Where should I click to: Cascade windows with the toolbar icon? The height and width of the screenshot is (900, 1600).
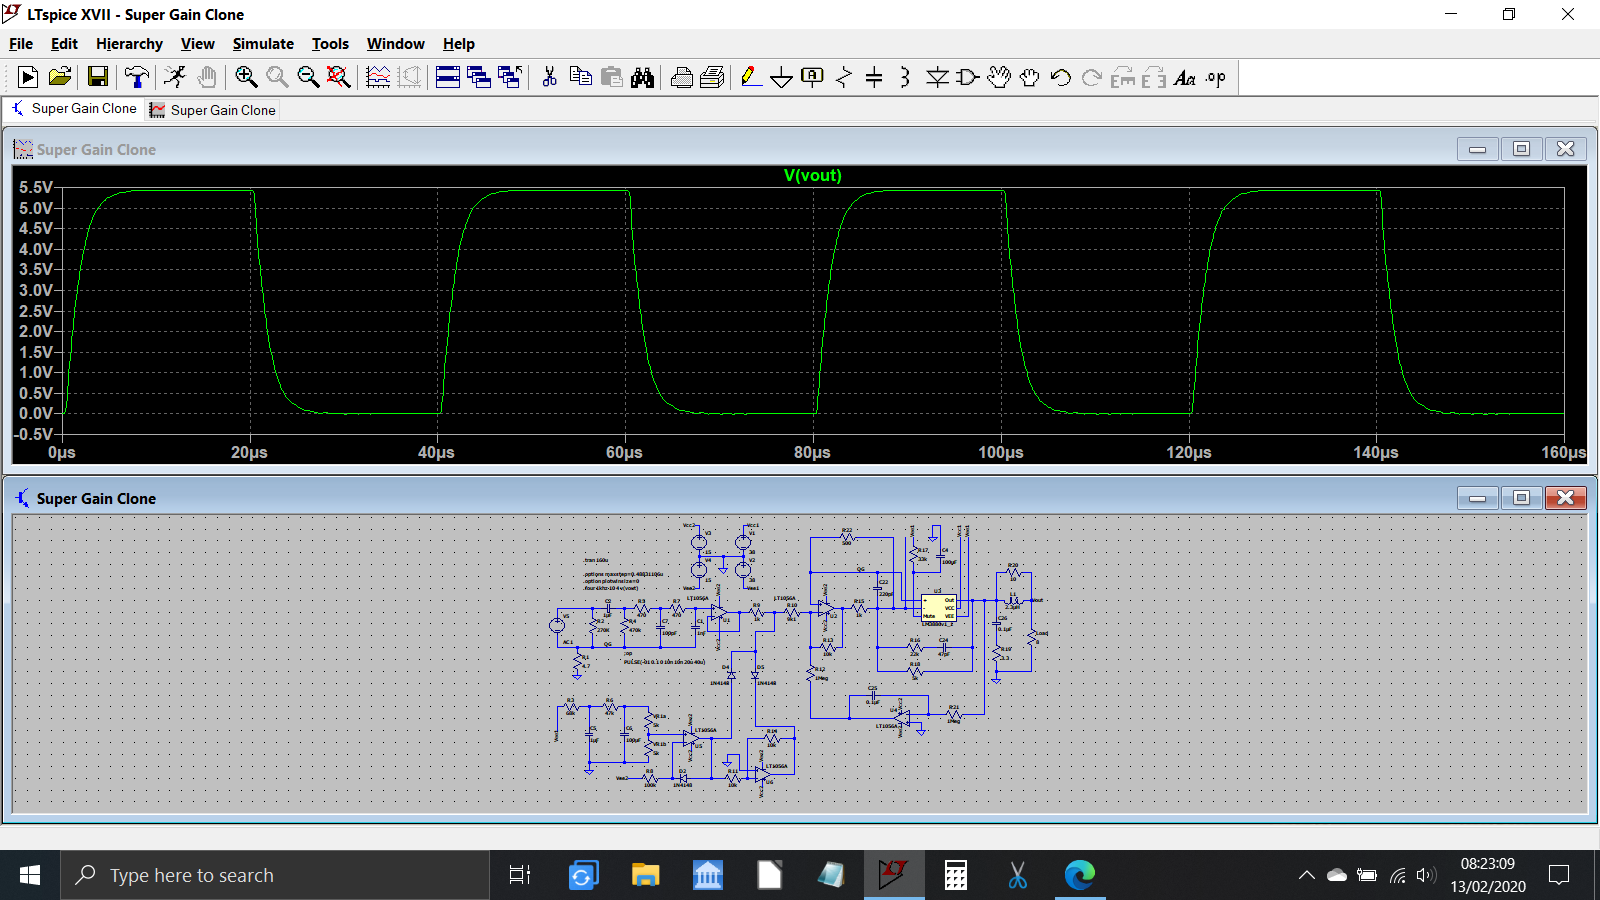[479, 77]
